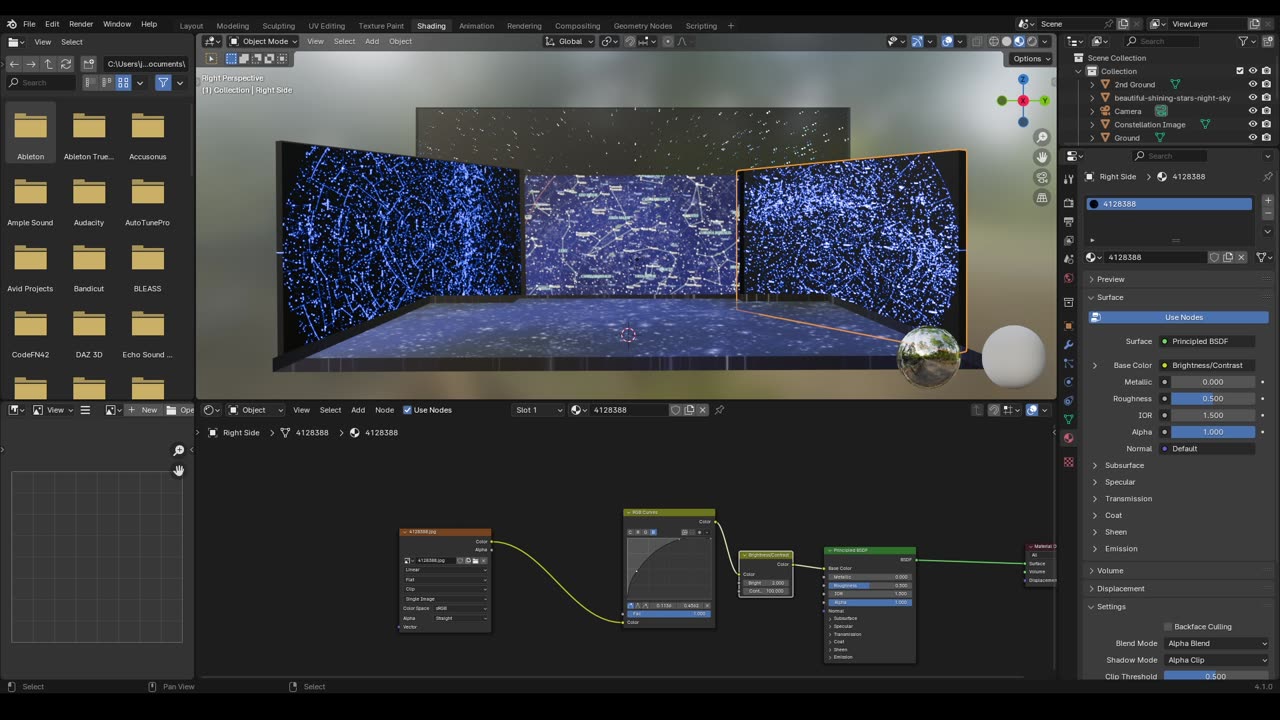Open the Blend Mode dropdown
This screenshot has width=1280, height=720.
(1216, 644)
